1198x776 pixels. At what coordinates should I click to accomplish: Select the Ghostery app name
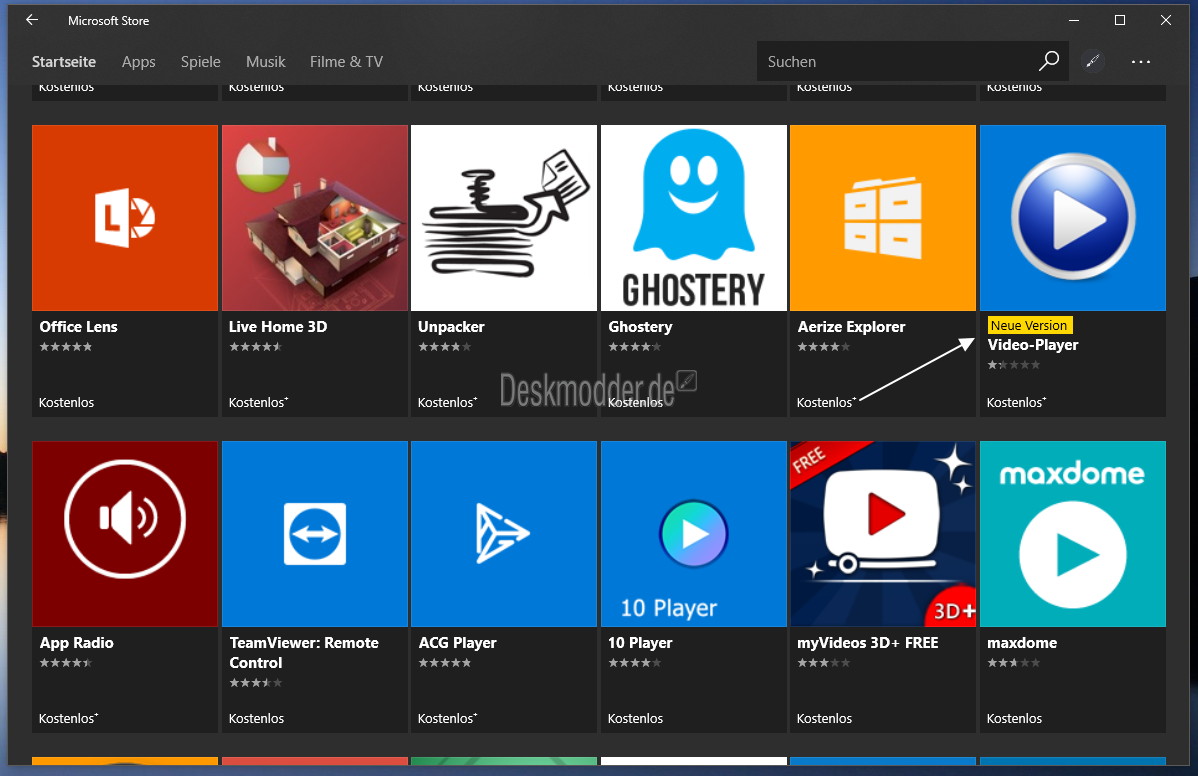(640, 327)
